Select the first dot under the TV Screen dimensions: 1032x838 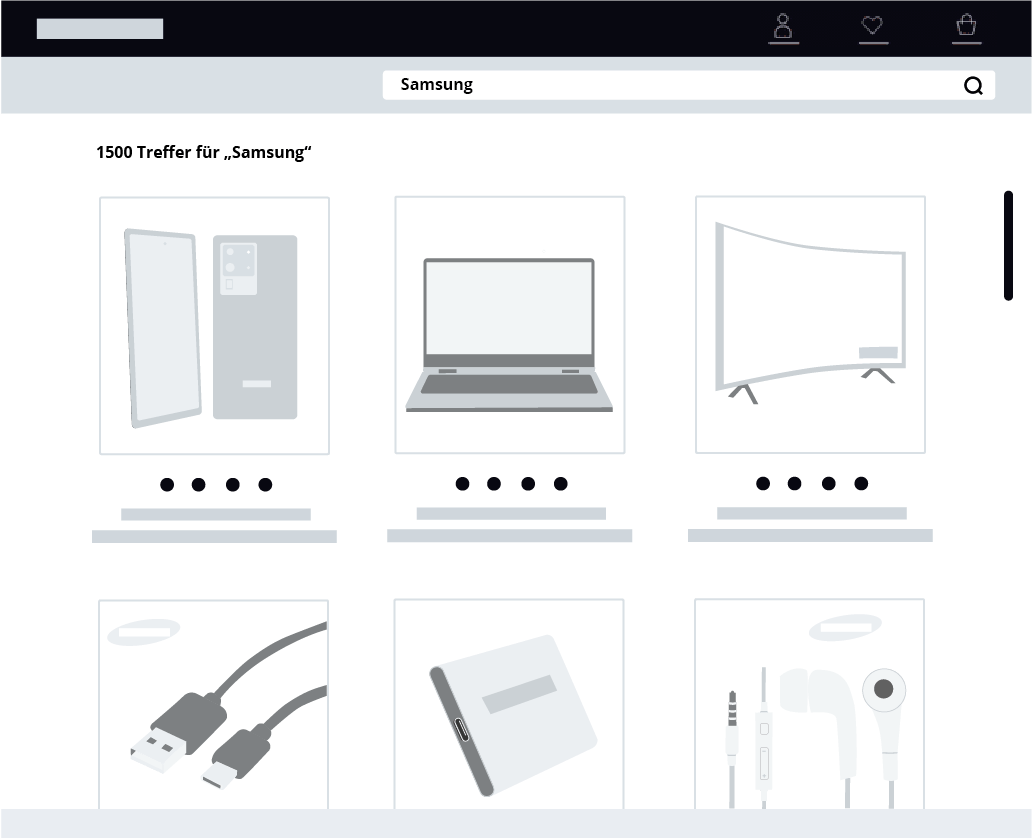(763, 484)
